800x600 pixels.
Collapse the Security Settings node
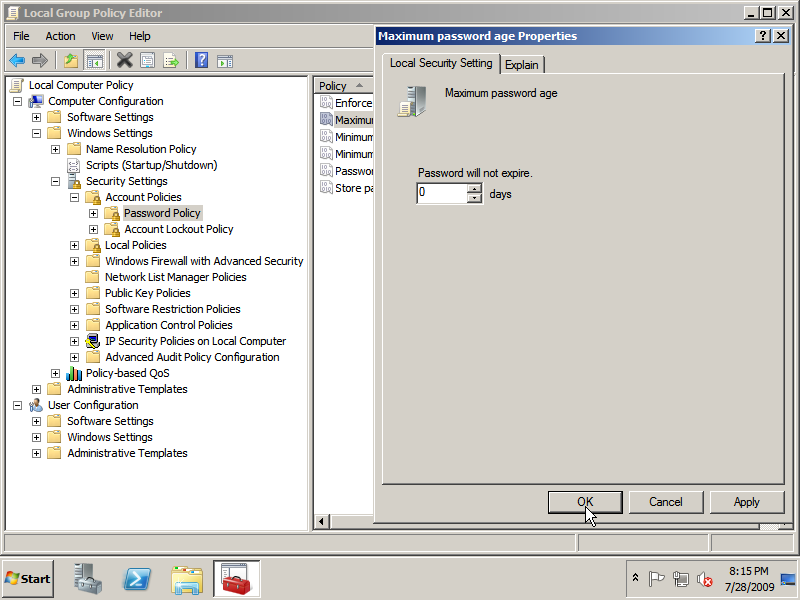pos(56,182)
